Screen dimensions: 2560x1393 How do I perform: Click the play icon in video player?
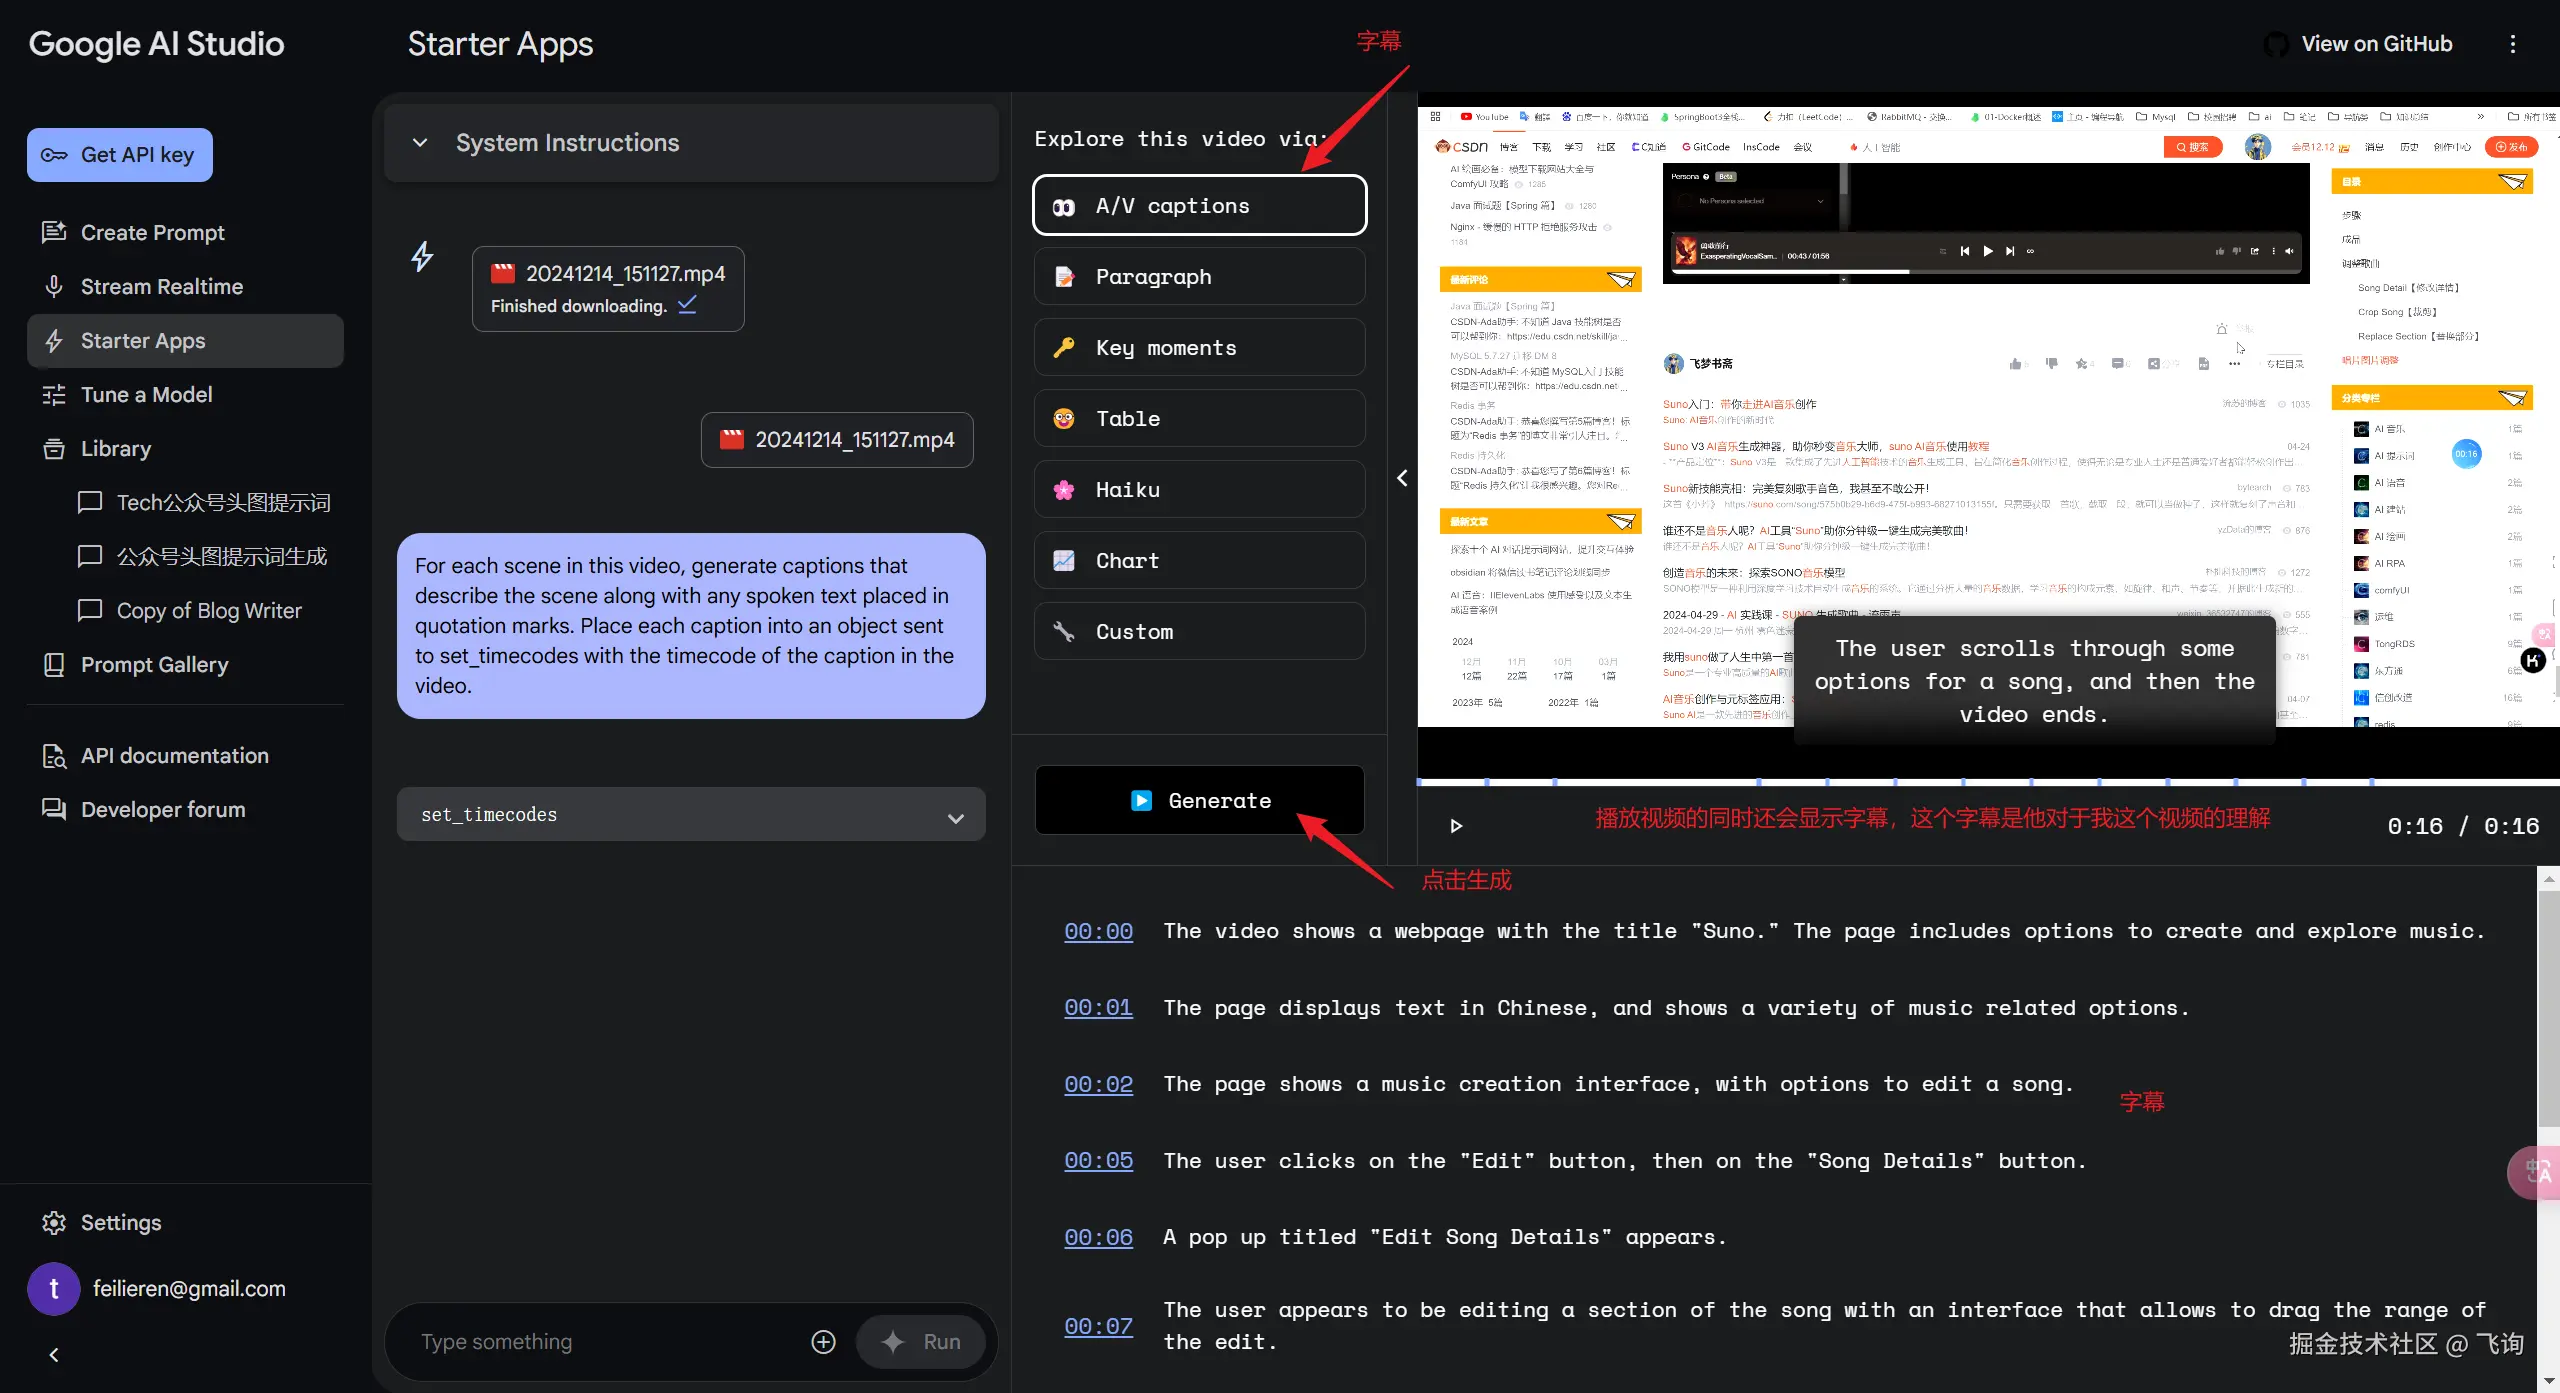[1456, 826]
